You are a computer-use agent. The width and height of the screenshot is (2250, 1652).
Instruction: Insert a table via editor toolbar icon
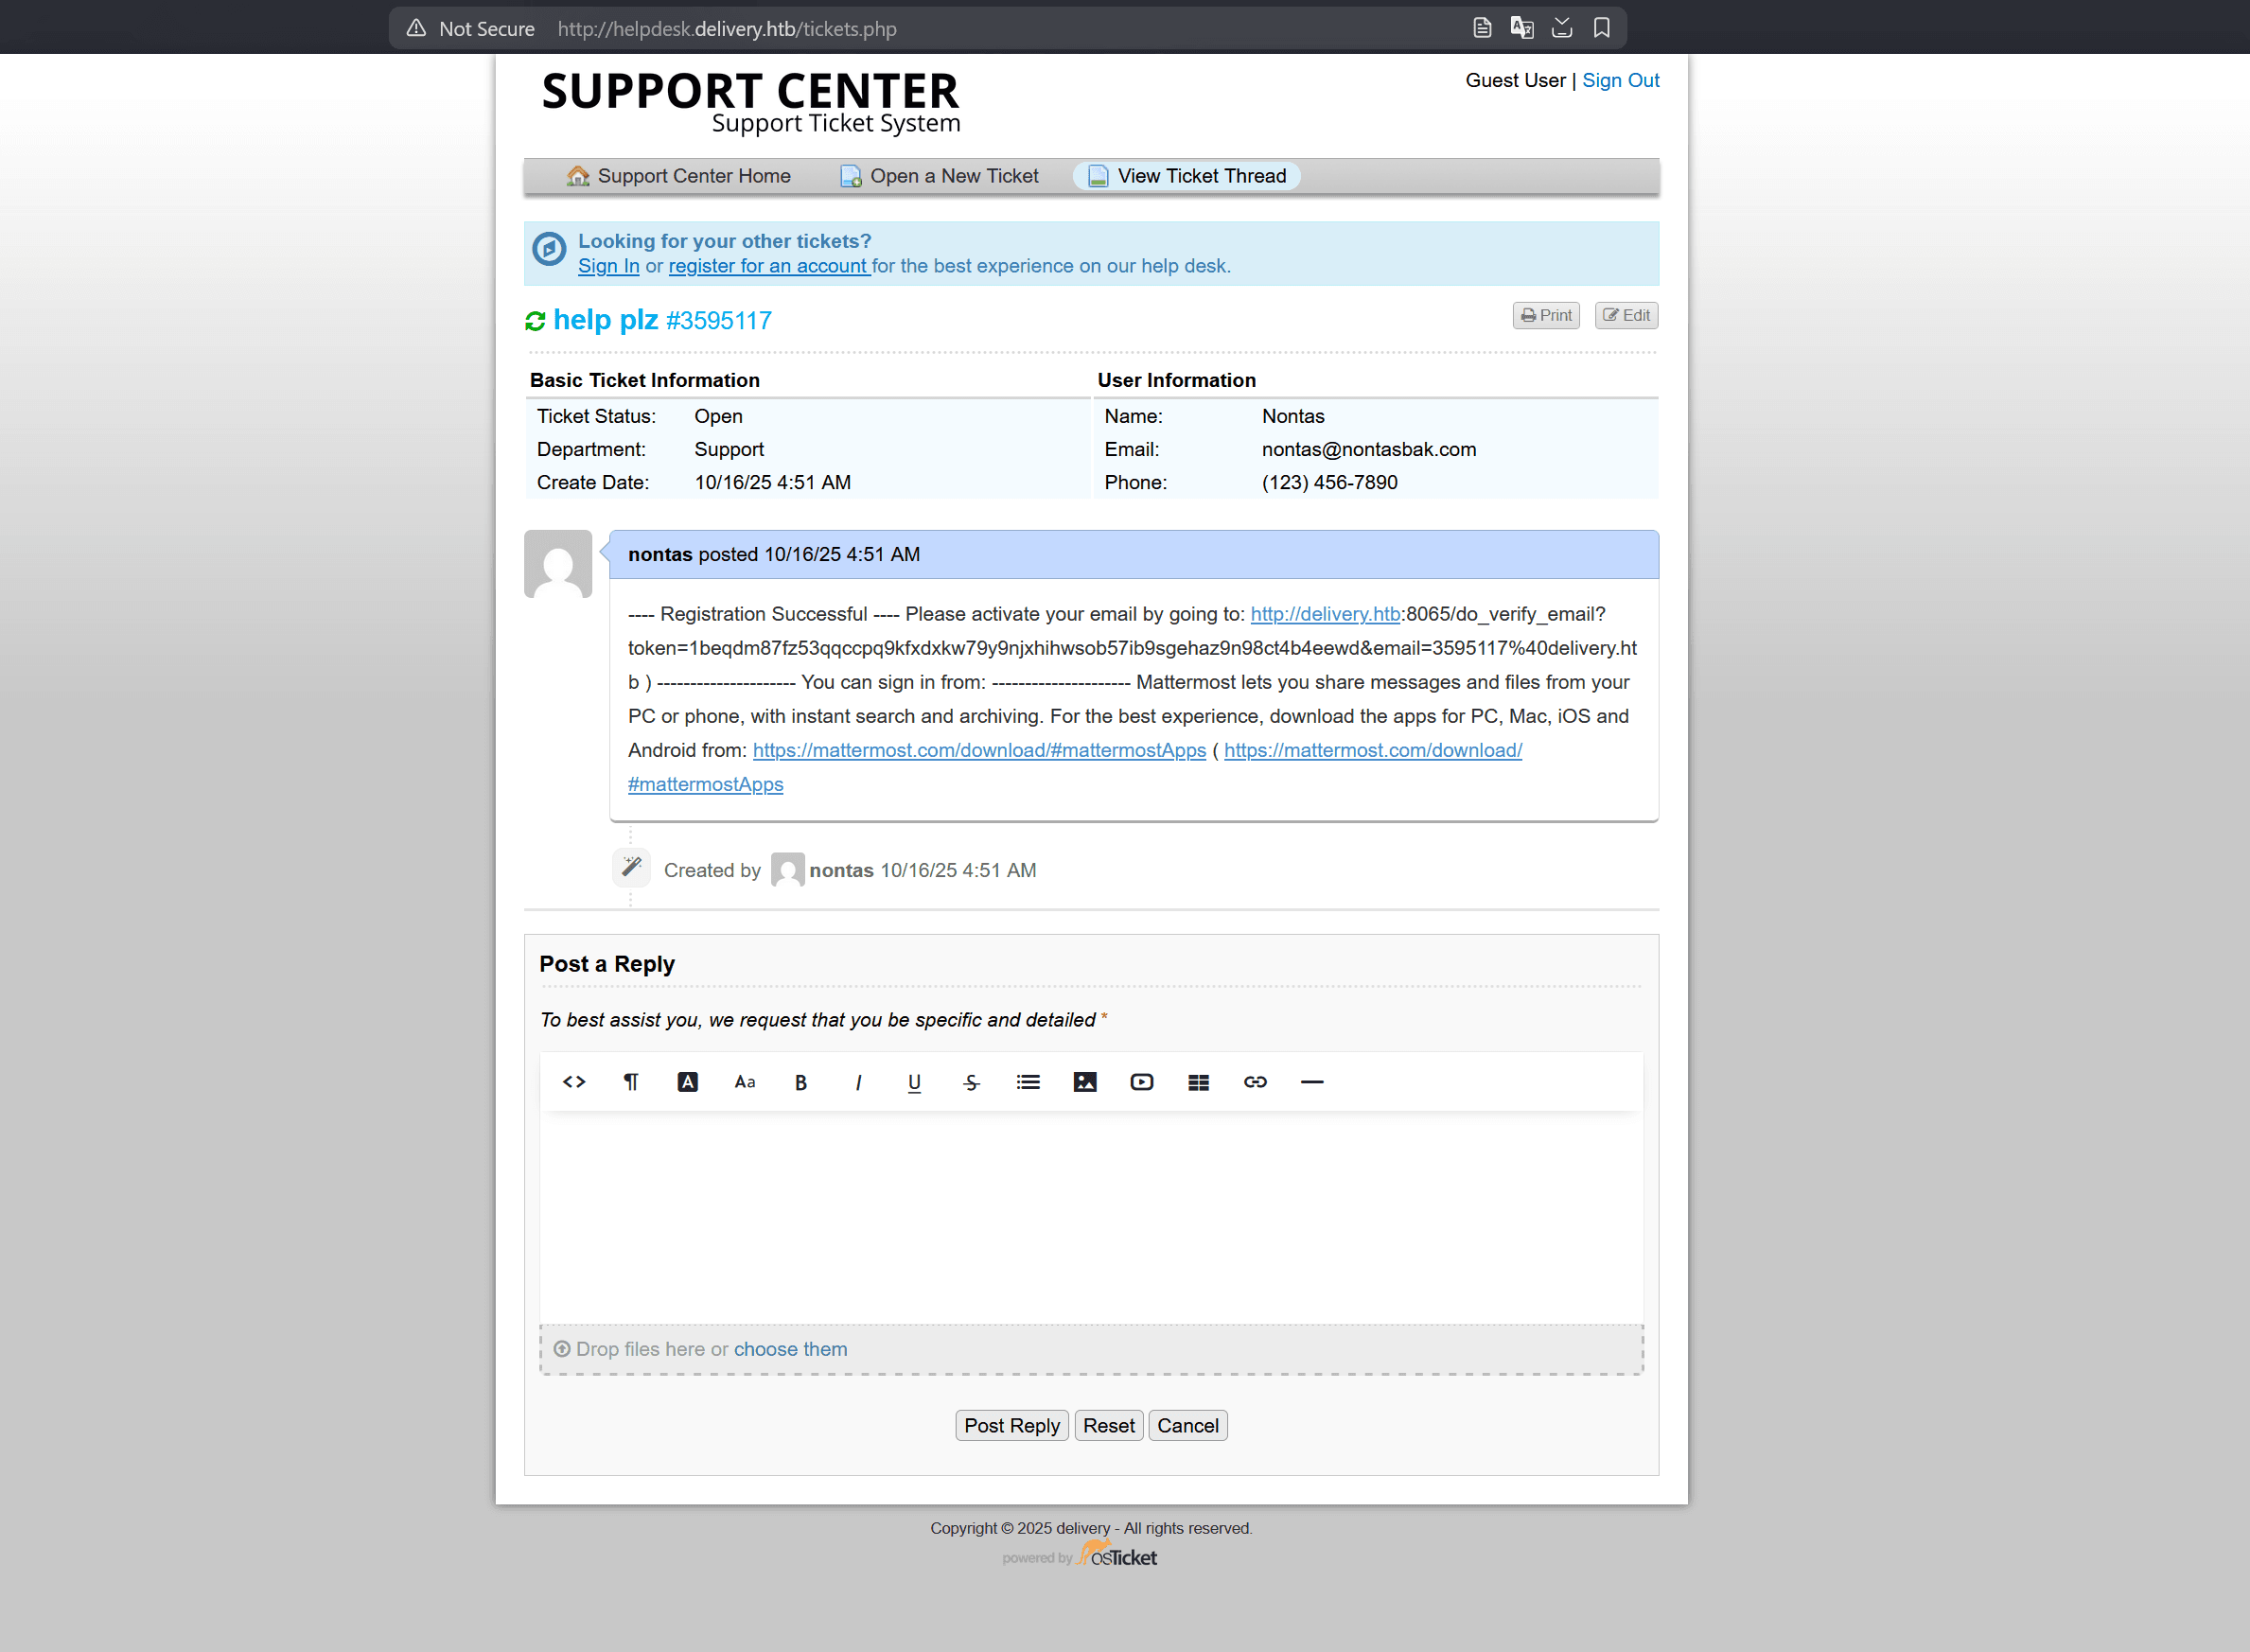[x=1198, y=1082]
